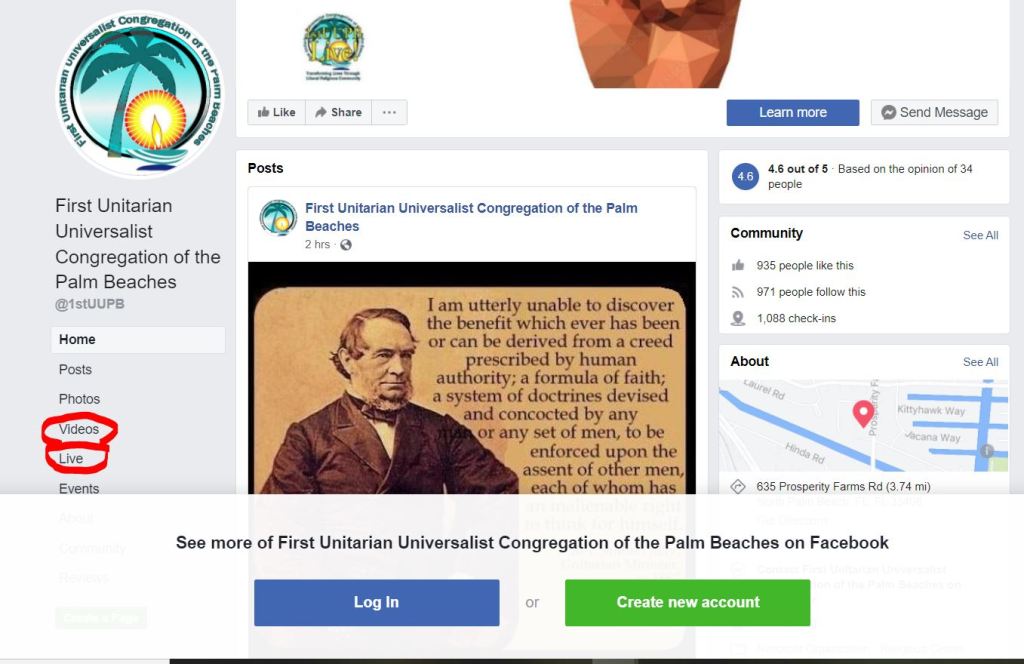Open the congregation's circular profile logo
This screenshot has width=1024, height=664.
tap(140, 93)
